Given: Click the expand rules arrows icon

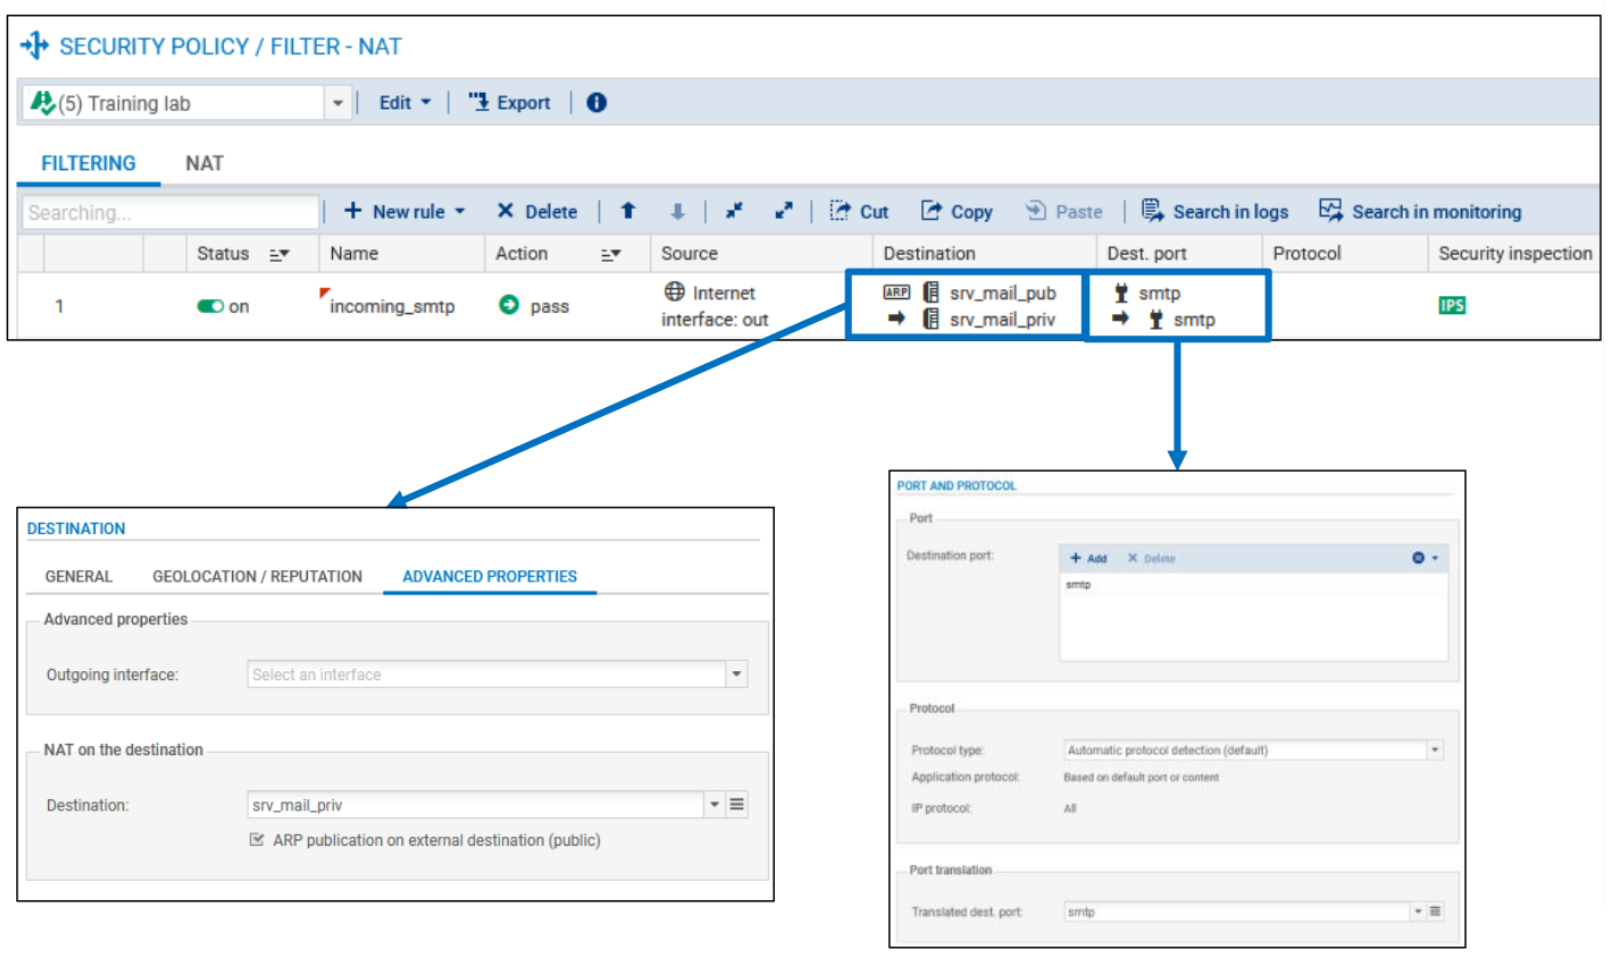Looking at the screenshot, I should (784, 211).
